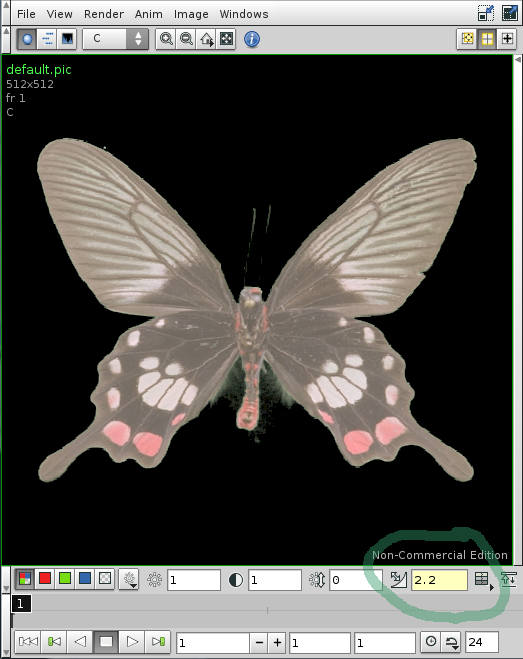Click the zoom in magnifier icon
Viewport: 523px width, 659px height.
point(166,39)
